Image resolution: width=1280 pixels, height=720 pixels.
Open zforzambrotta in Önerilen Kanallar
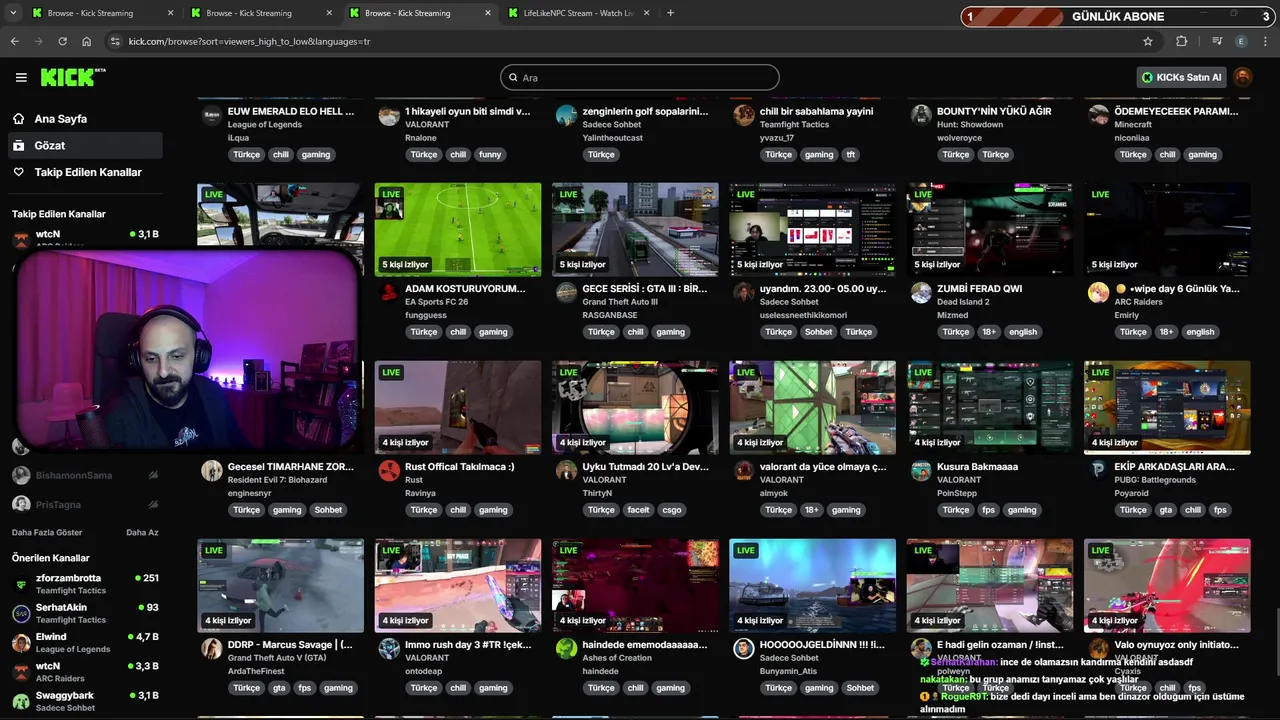tap(84, 584)
